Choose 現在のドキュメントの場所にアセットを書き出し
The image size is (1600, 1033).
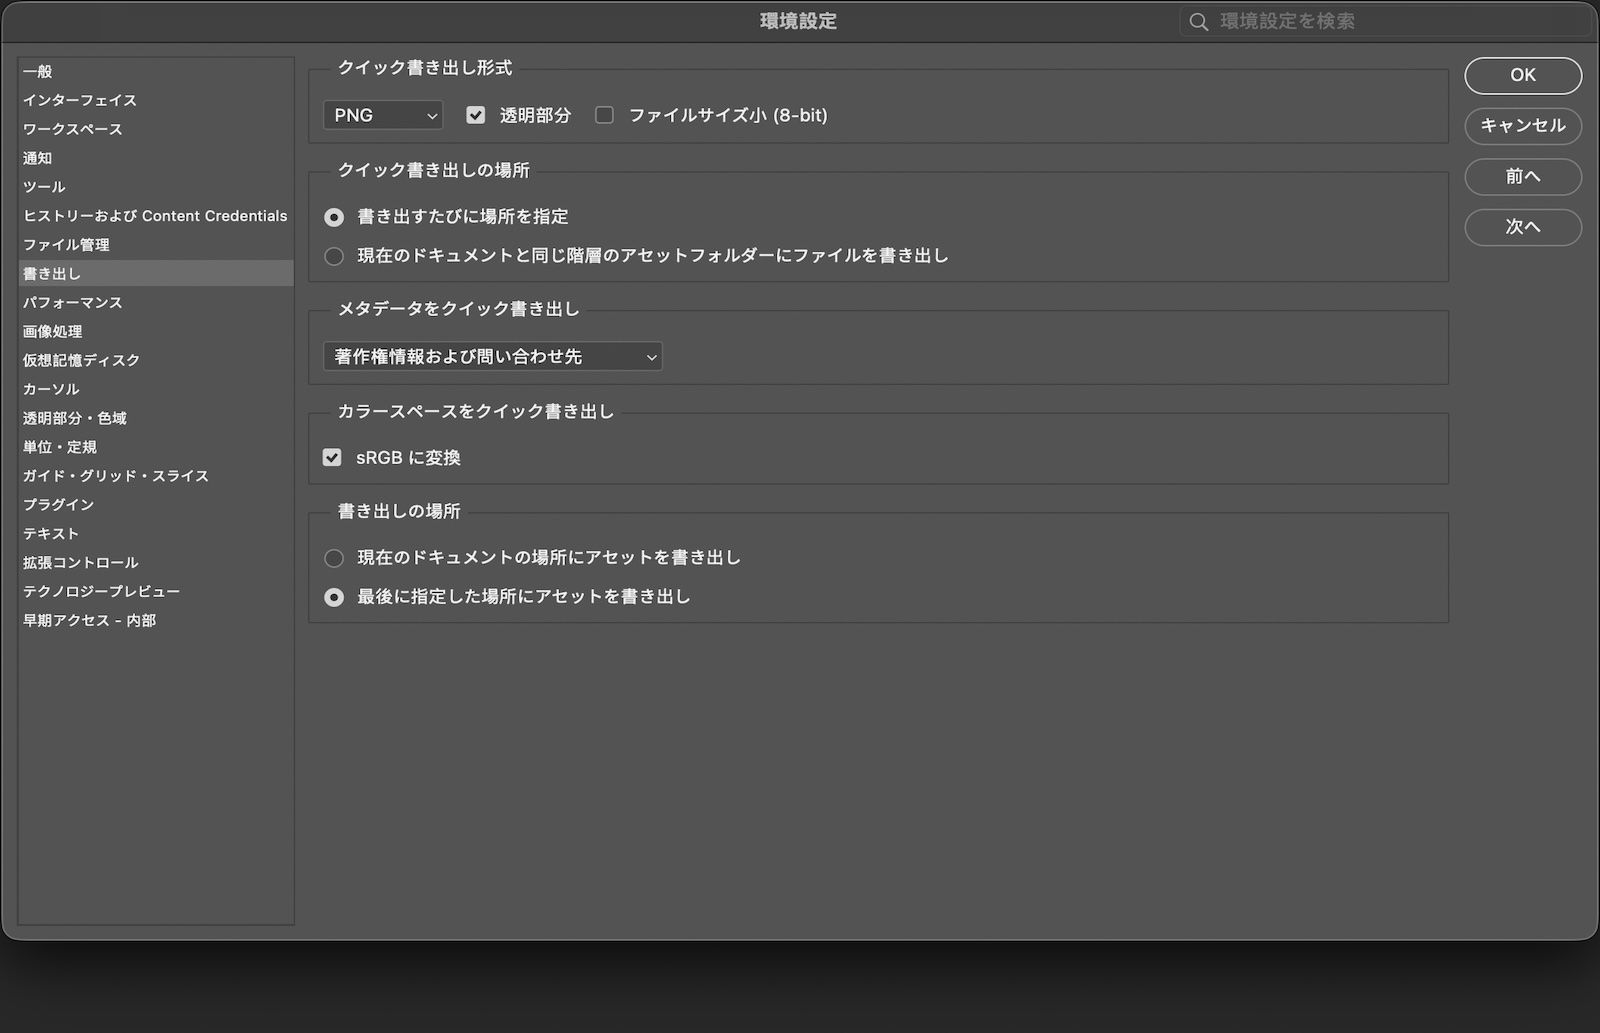(x=333, y=558)
